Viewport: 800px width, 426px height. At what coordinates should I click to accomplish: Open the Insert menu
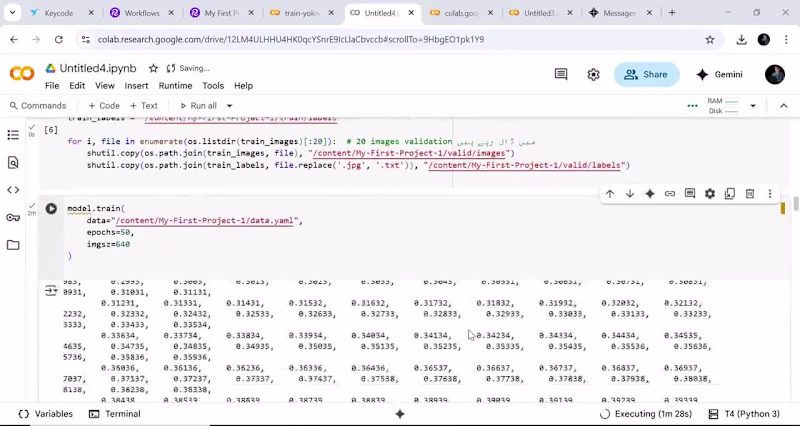pos(136,86)
